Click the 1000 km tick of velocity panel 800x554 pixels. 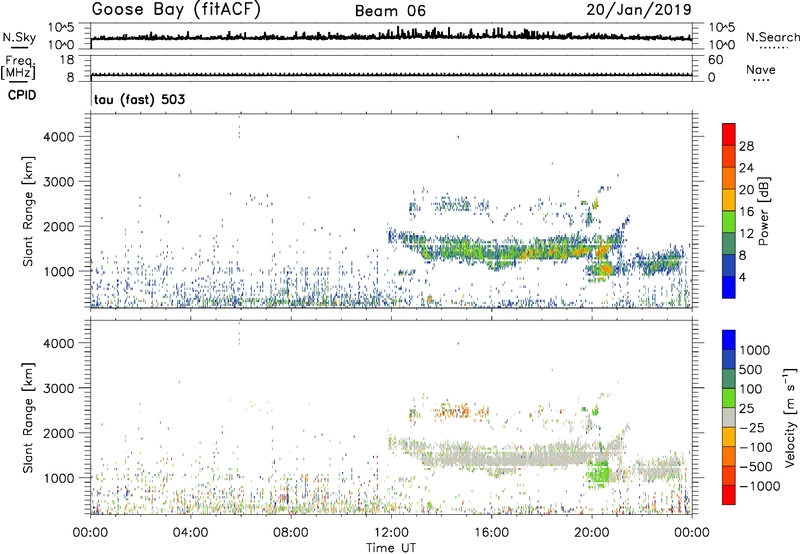click(59, 478)
